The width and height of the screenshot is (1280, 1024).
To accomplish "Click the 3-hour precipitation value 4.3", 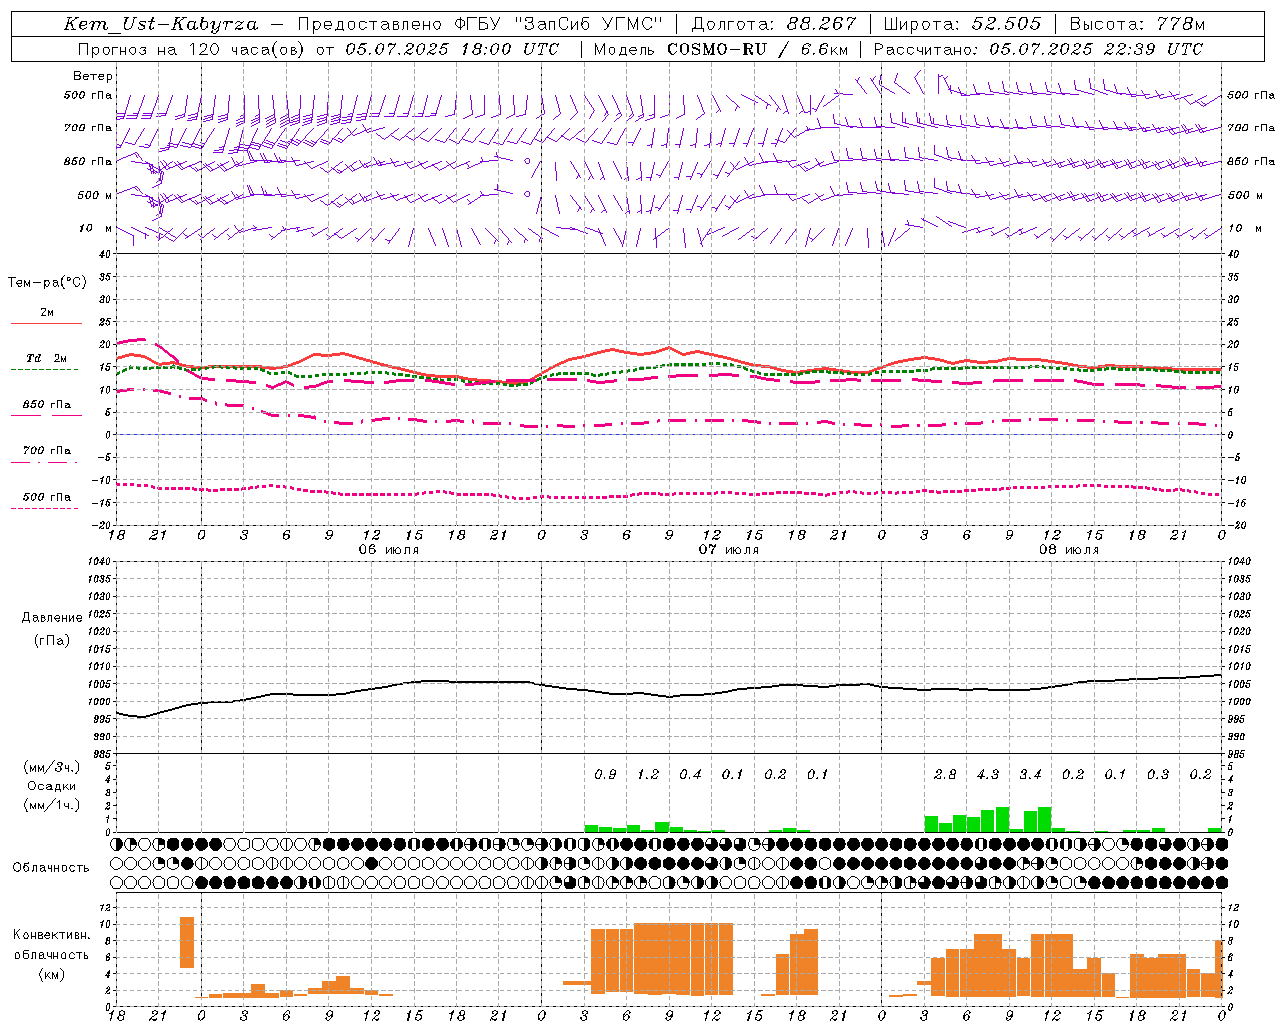I will click(x=988, y=775).
